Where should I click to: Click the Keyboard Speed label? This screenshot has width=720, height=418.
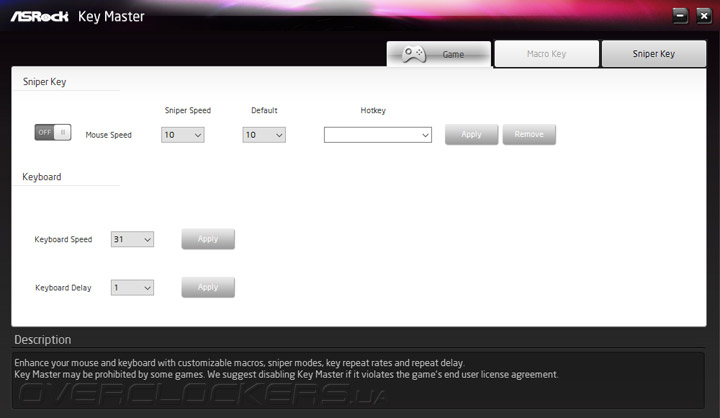click(63, 239)
